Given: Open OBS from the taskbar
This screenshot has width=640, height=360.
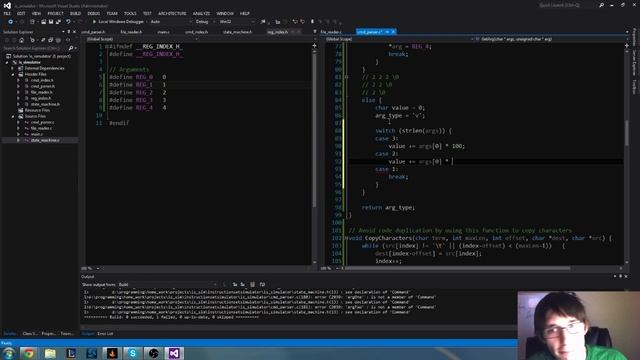Looking at the screenshot, I should [x=153, y=353].
